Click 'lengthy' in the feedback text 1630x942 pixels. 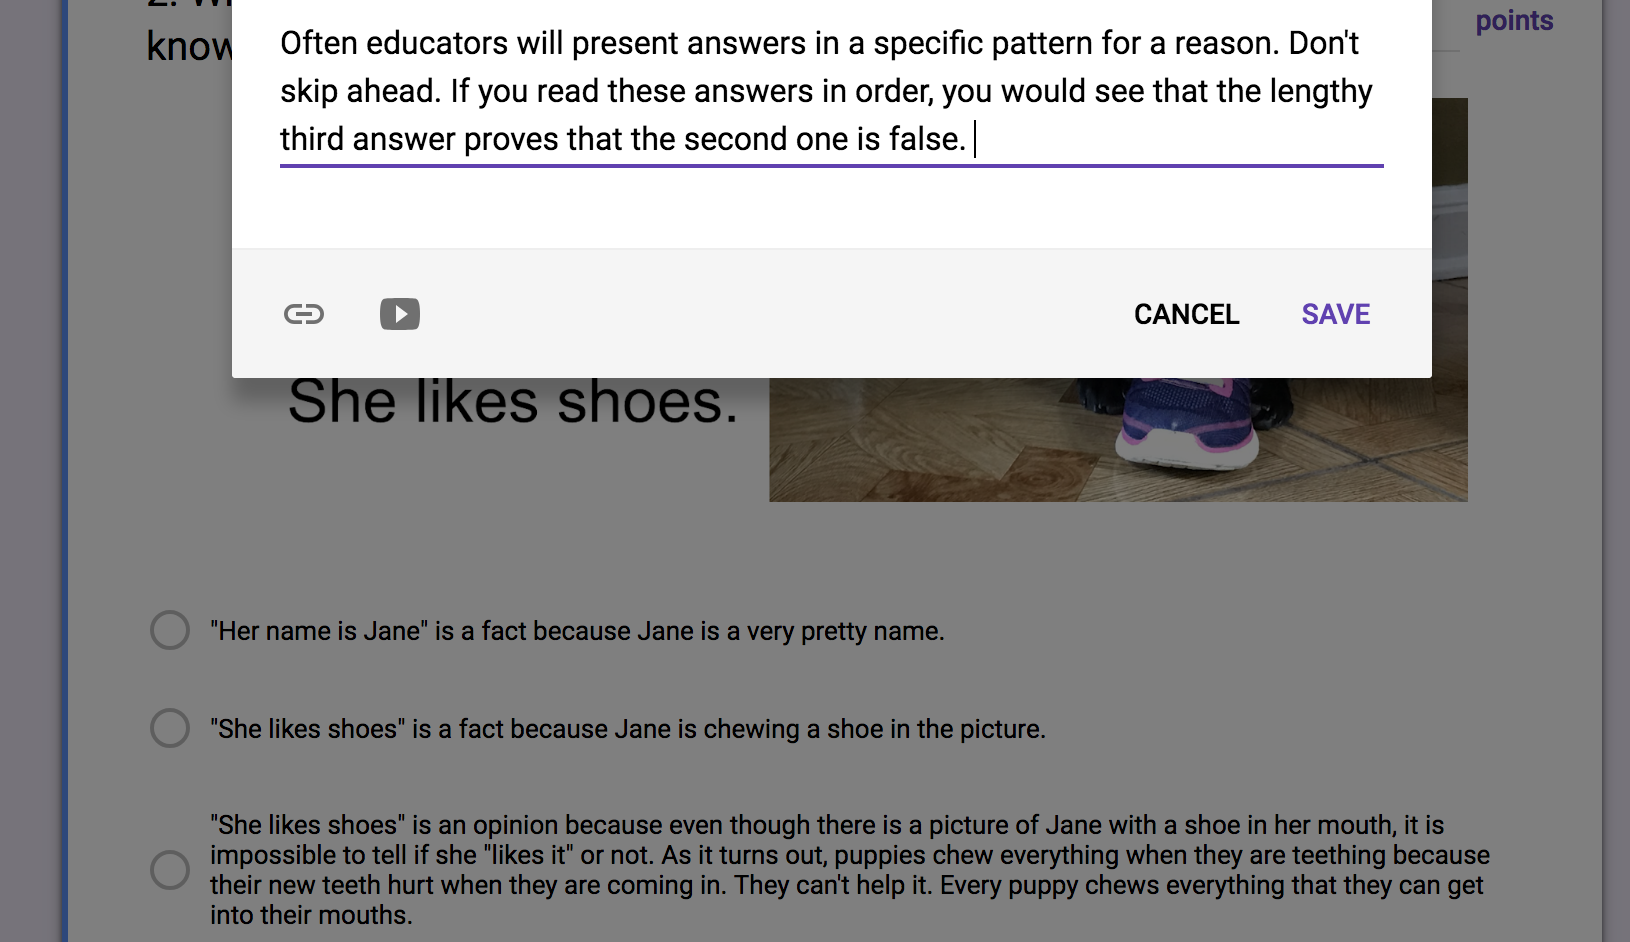(x=1320, y=91)
